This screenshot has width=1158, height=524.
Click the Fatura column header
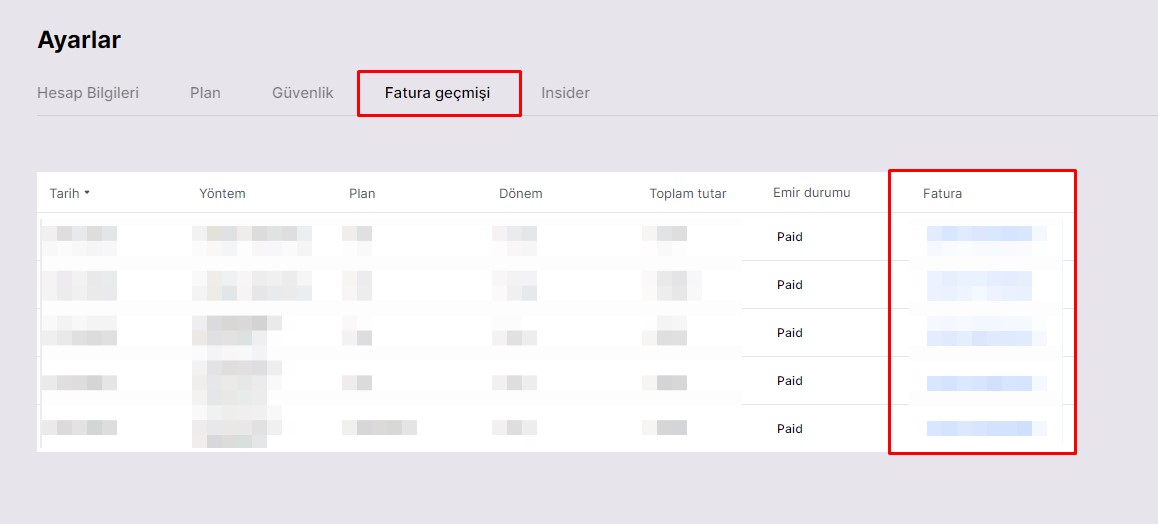pyautogui.click(x=942, y=193)
